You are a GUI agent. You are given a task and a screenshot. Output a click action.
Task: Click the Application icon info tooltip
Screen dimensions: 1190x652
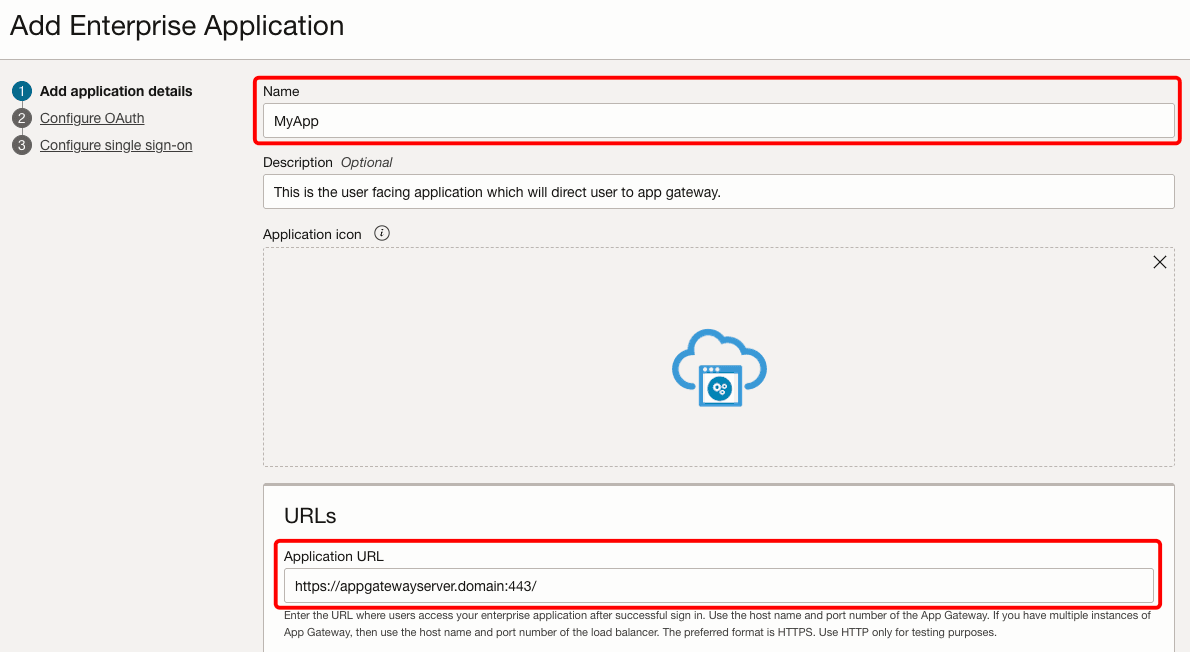[381, 233]
